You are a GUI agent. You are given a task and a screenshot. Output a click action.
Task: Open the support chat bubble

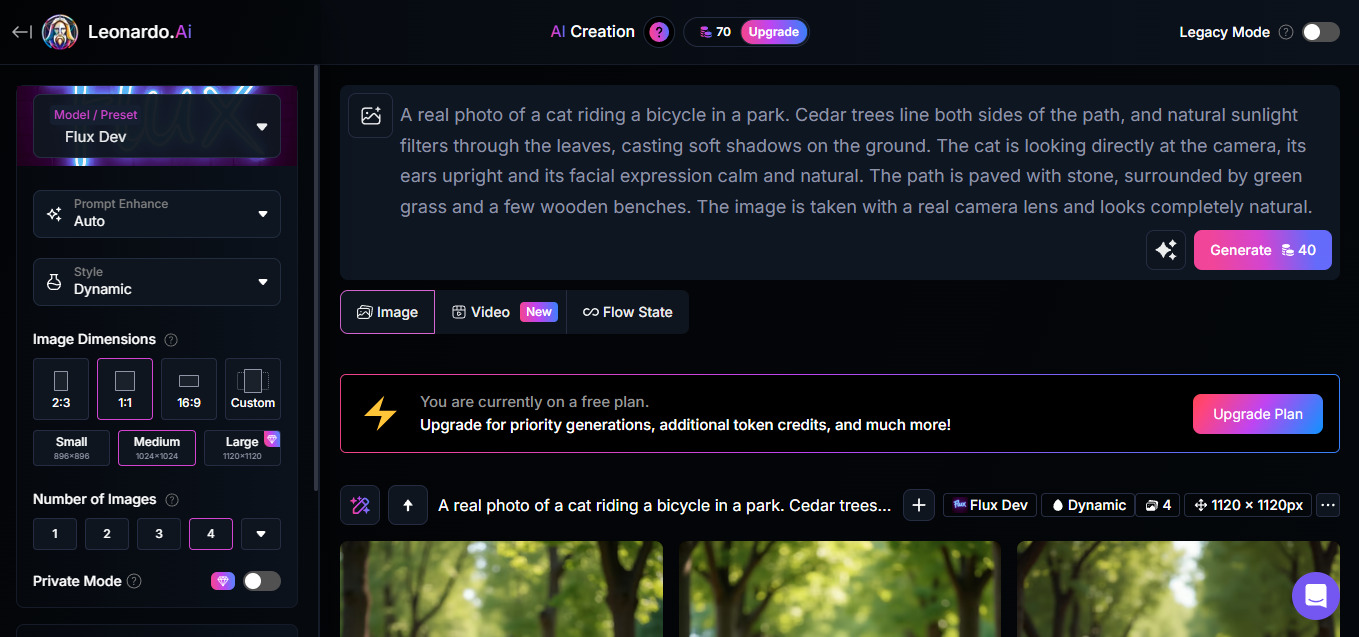pos(1315,596)
